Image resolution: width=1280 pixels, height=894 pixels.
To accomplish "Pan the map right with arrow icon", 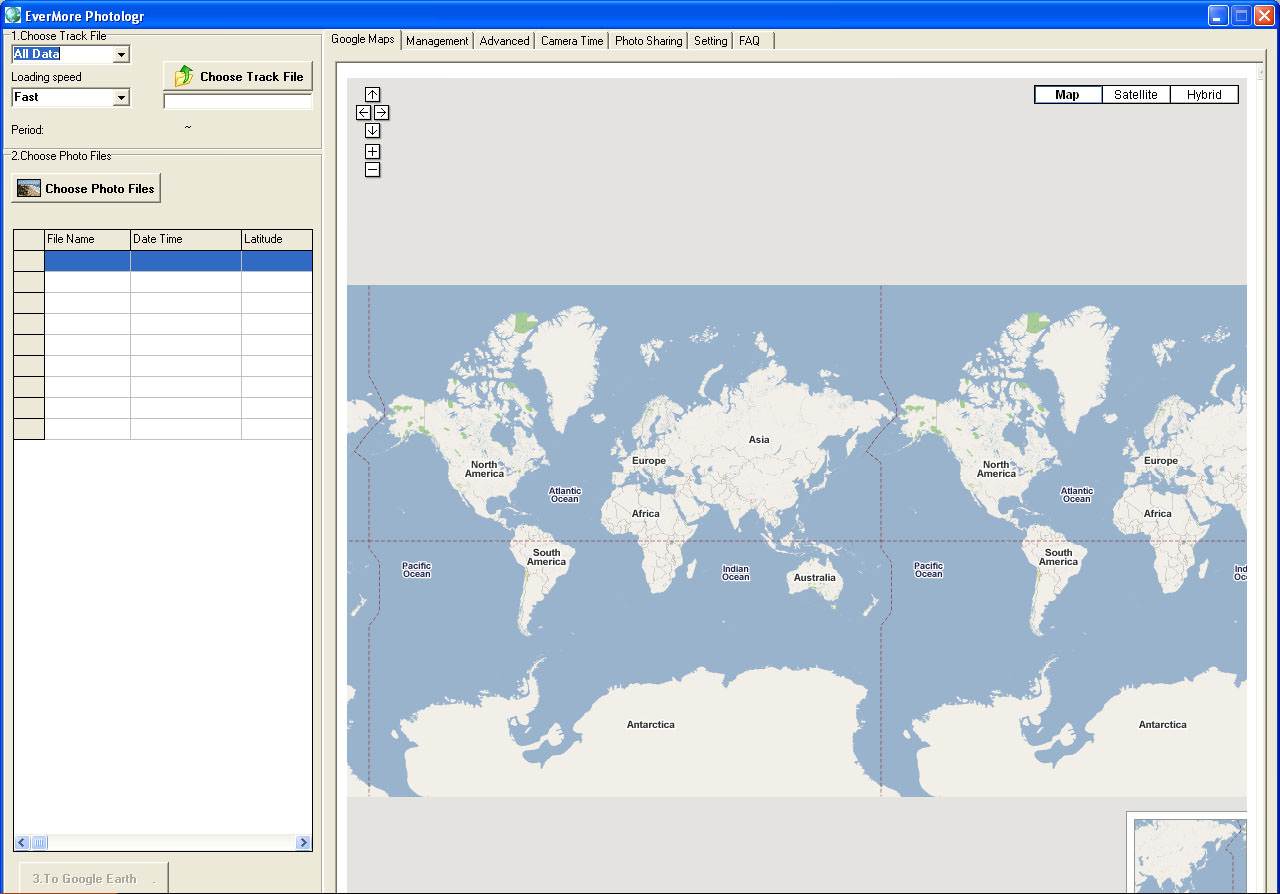I will coord(381,113).
